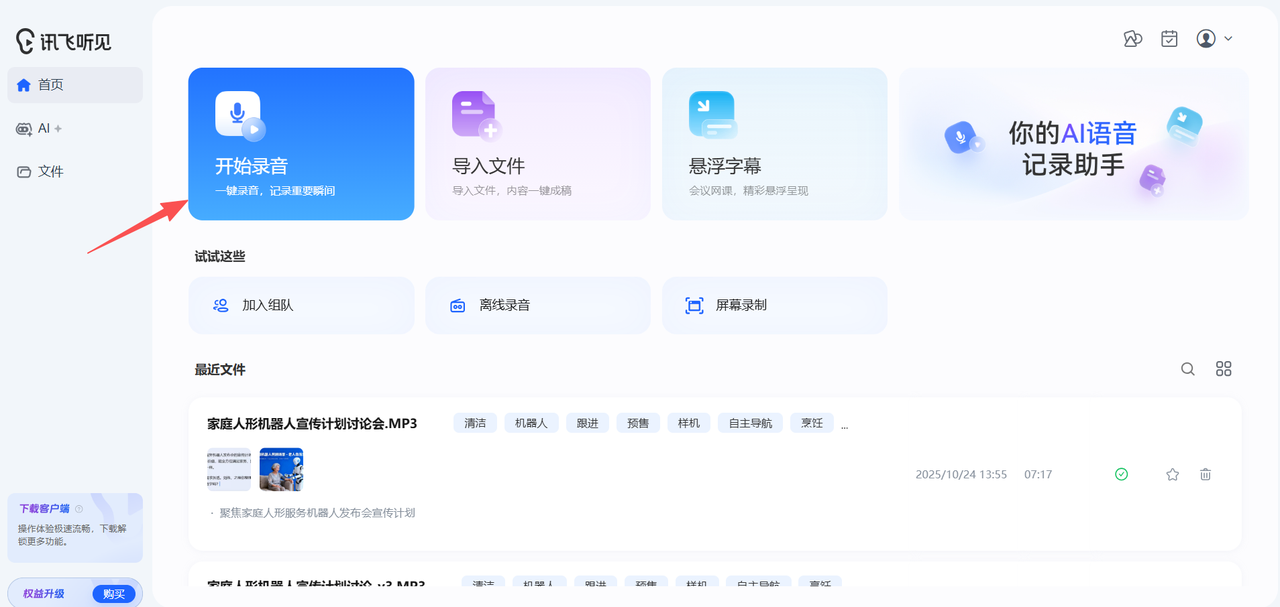1280x607 pixels.
Task: Delete the first MP3 file with trash icon
Action: coord(1205,475)
